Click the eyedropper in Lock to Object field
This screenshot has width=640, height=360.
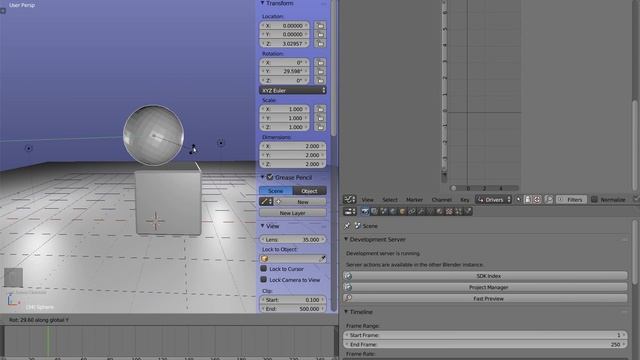[x=322, y=259]
